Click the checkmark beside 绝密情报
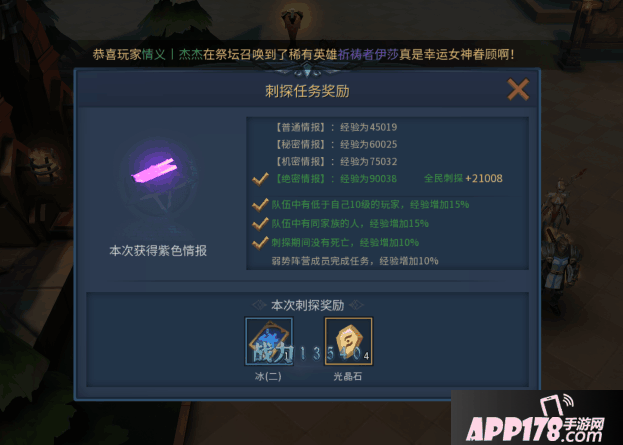 [x=260, y=179]
